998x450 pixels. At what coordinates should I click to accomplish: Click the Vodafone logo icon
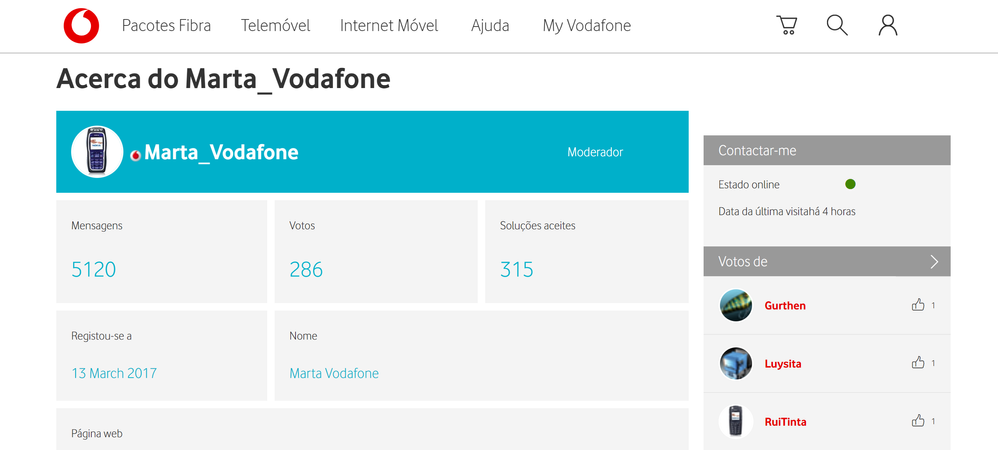tap(81, 26)
